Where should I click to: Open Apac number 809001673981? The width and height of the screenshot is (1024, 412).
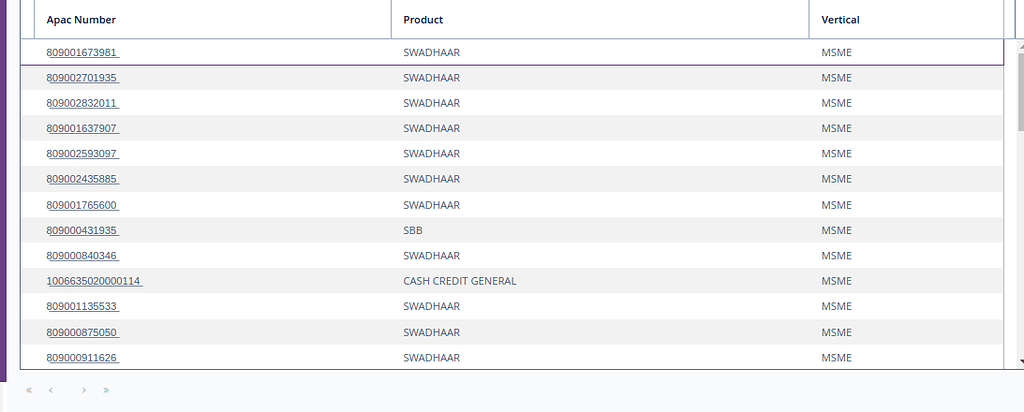click(82, 53)
